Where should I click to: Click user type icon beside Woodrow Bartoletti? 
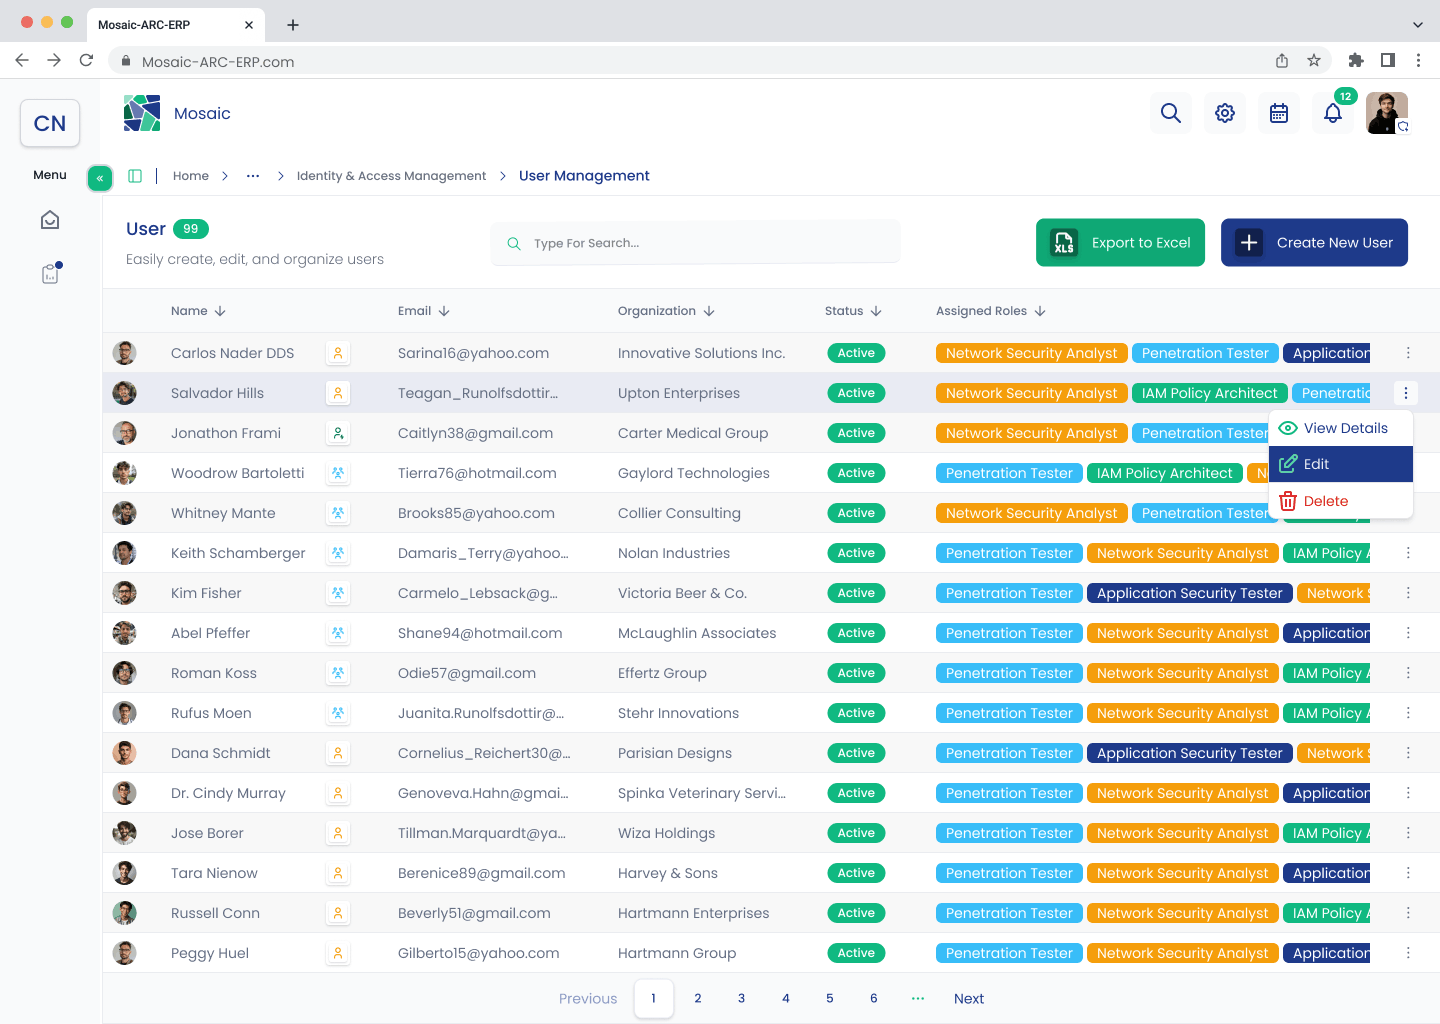point(338,473)
